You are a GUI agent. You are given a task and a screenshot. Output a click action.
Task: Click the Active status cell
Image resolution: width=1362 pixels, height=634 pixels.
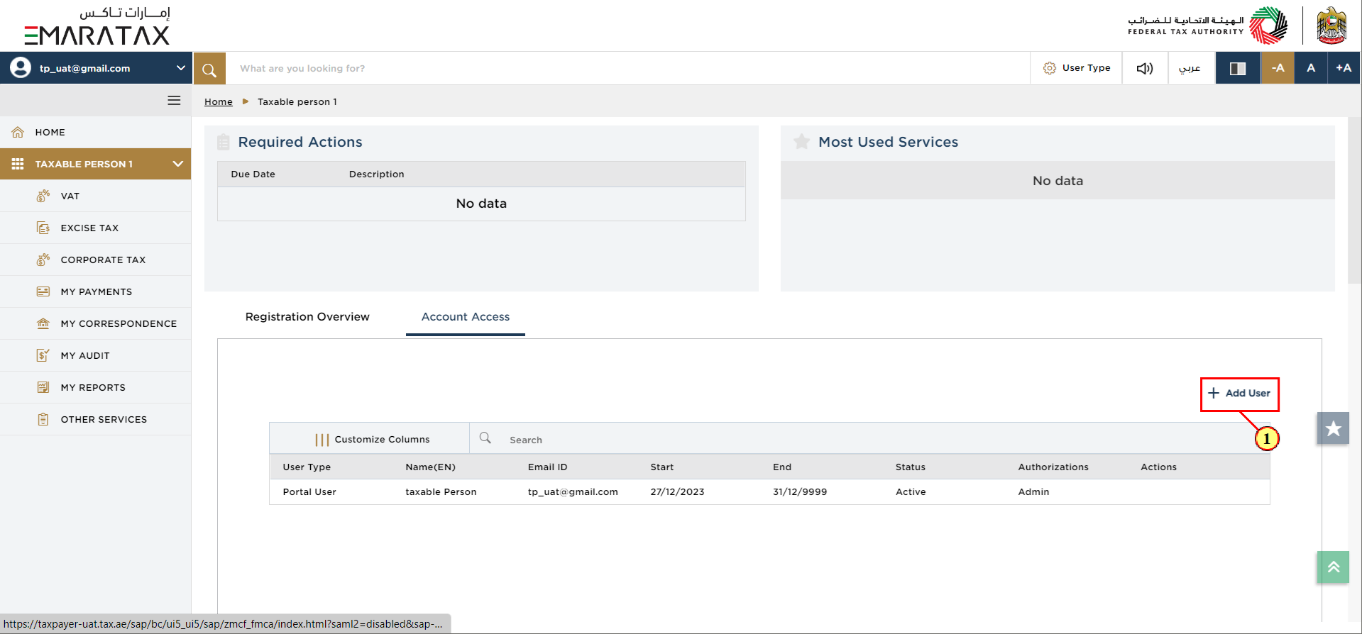click(911, 492)
